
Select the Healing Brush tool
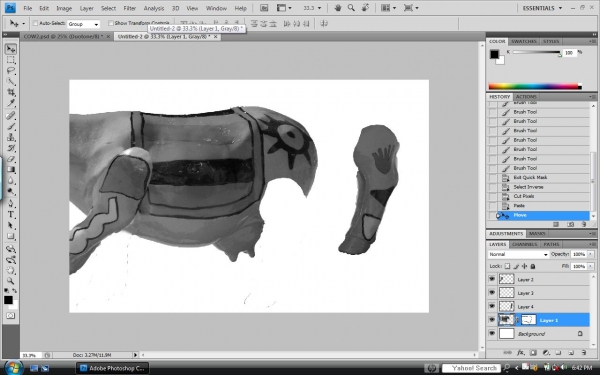point(11,116)
